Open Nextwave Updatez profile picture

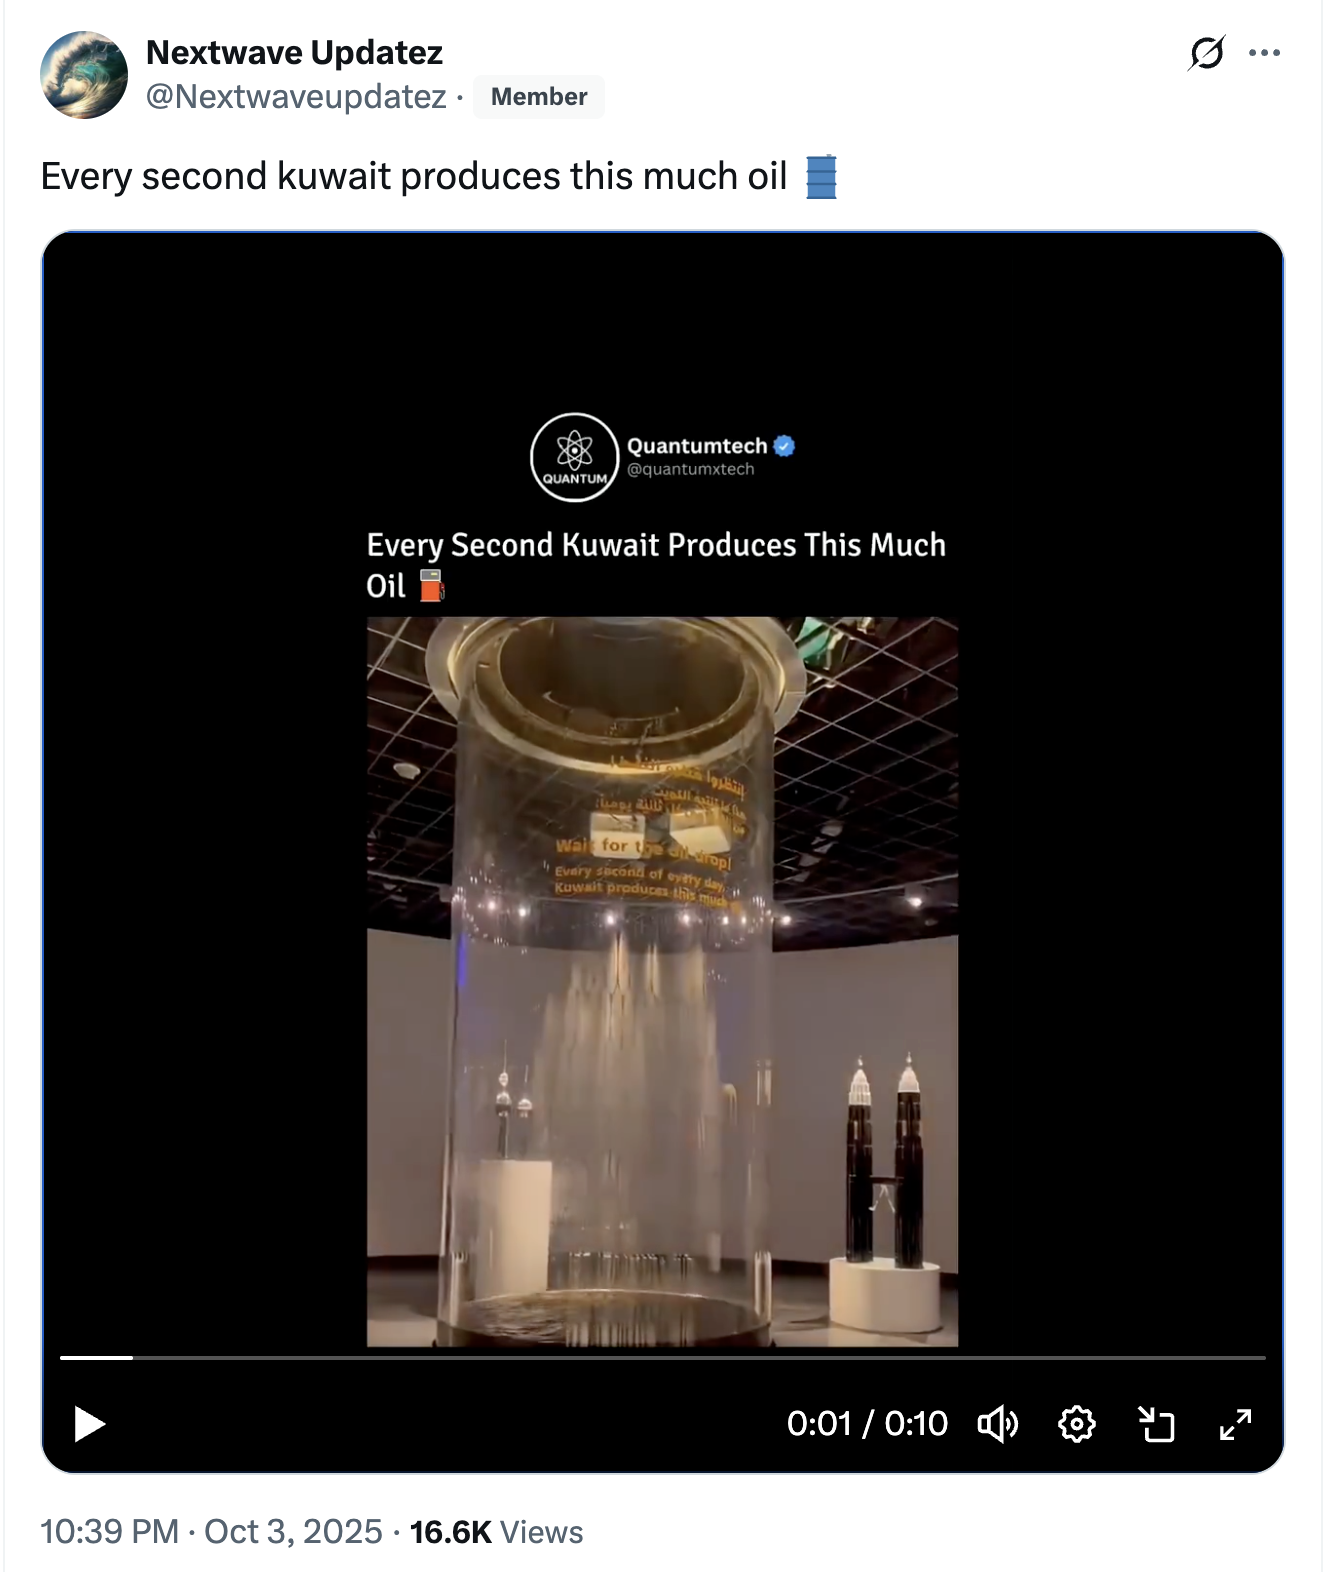tap(84, 75)
